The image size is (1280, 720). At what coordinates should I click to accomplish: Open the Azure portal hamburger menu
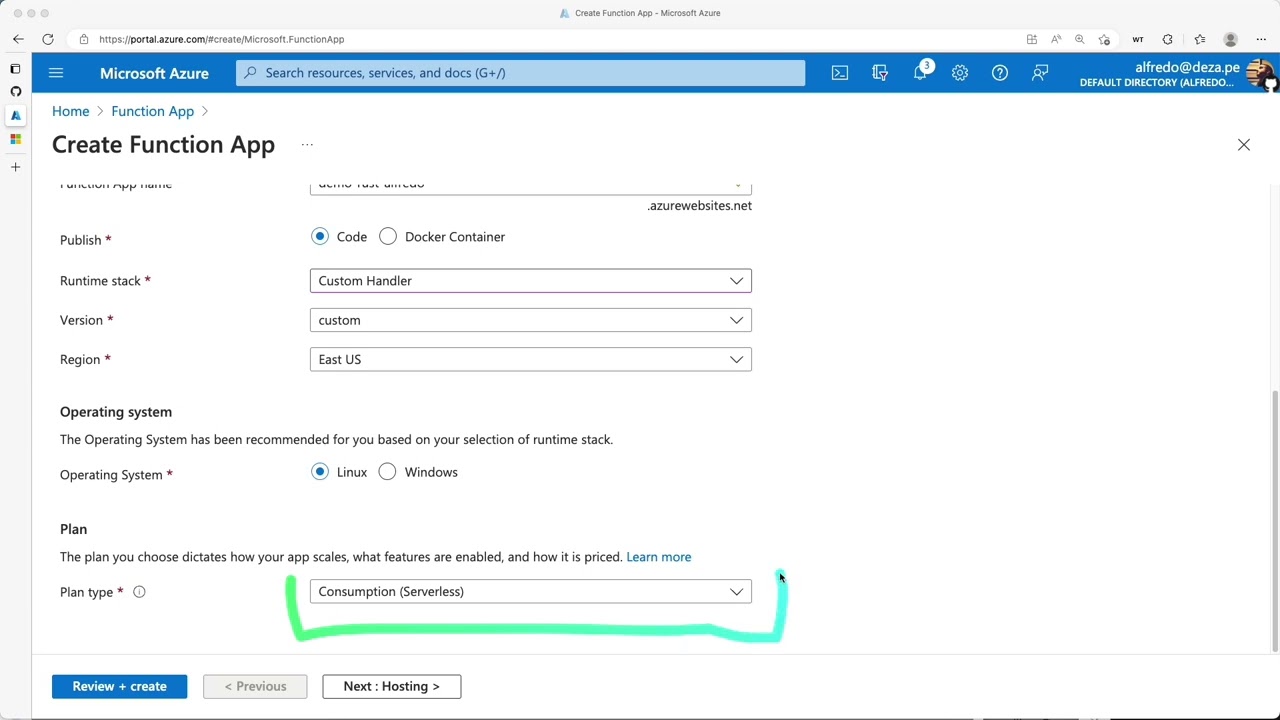coord(56,73)
